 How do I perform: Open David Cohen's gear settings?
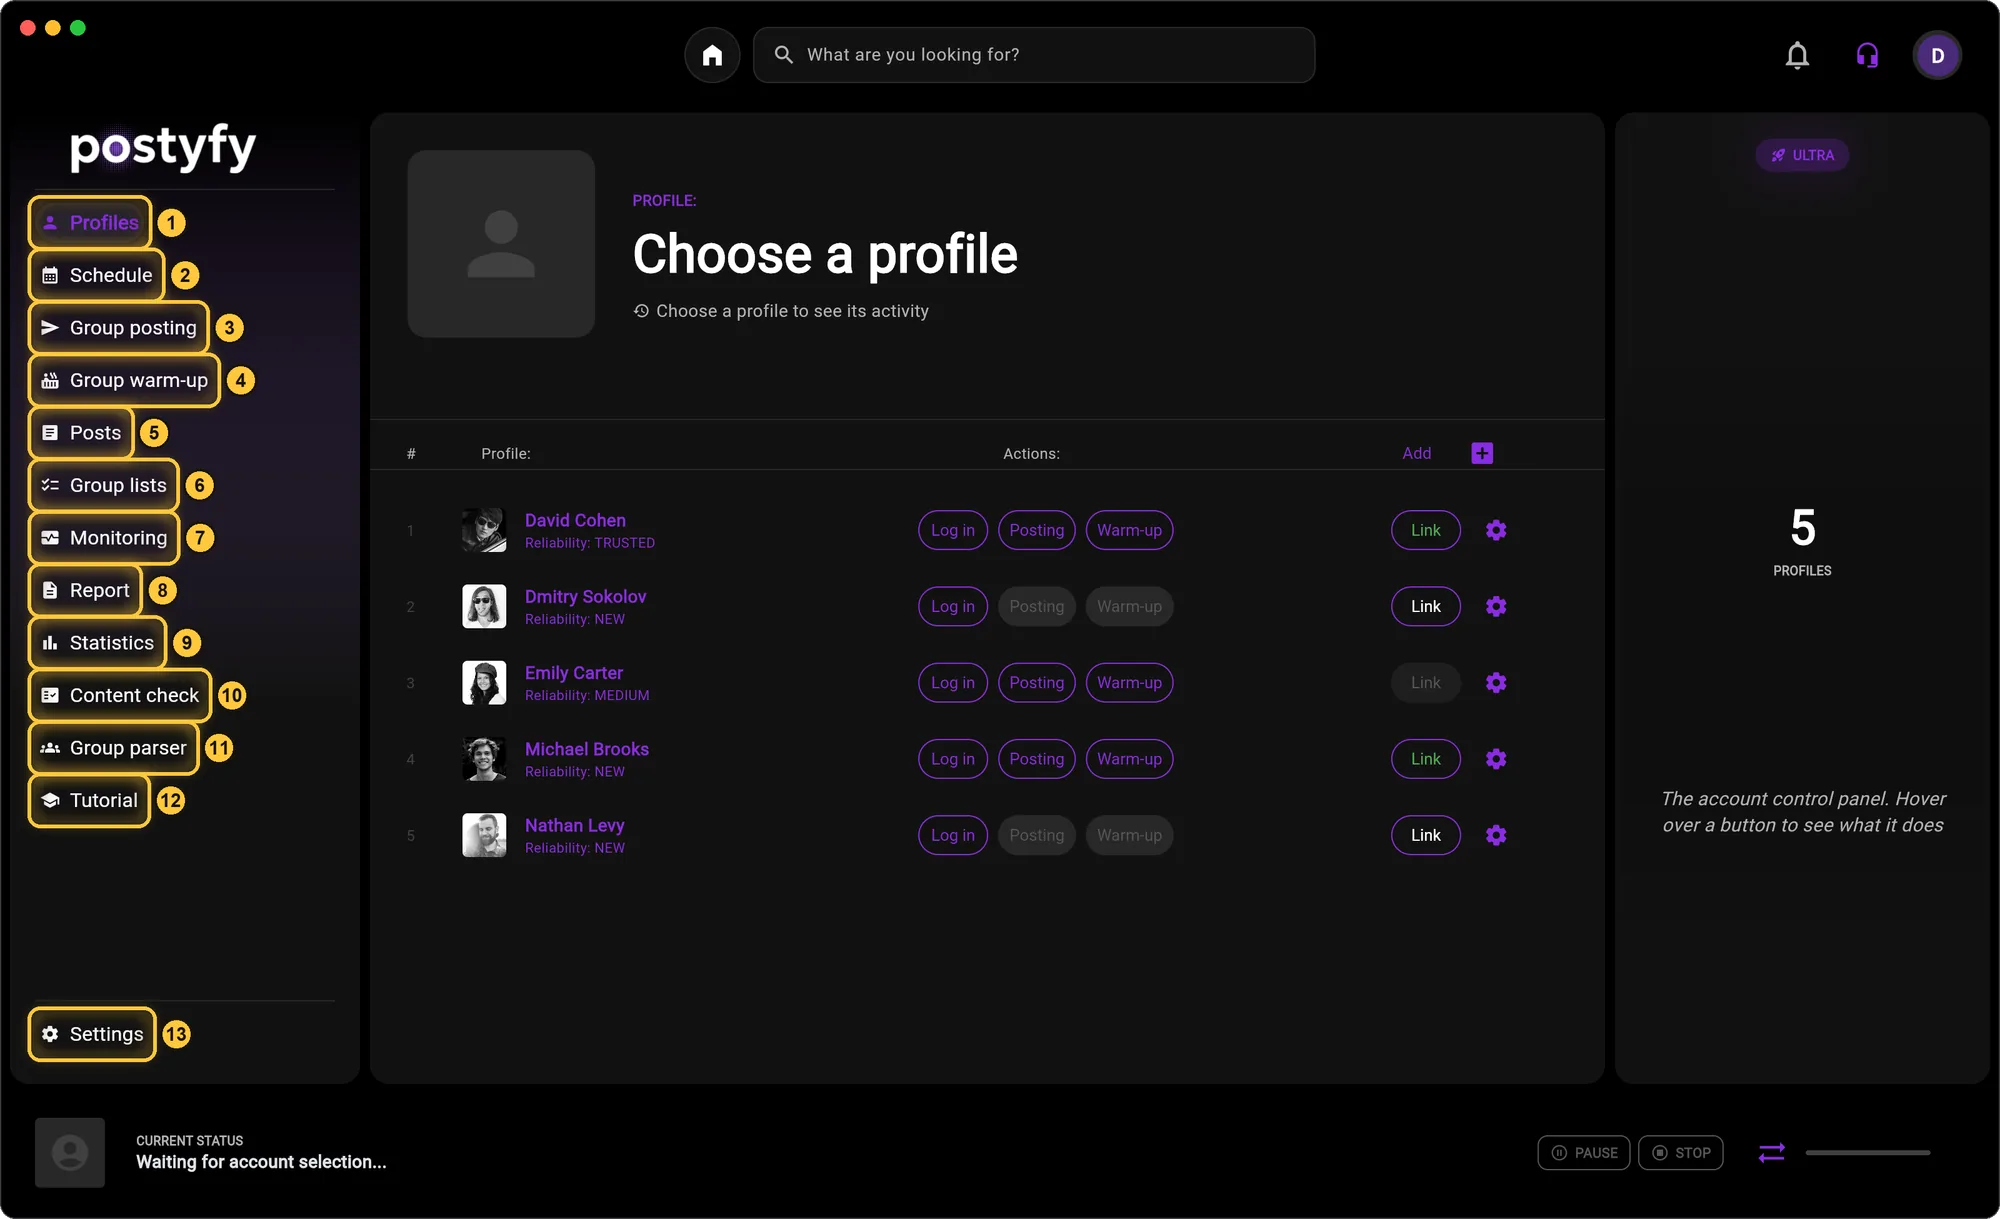pos(1496,530)
